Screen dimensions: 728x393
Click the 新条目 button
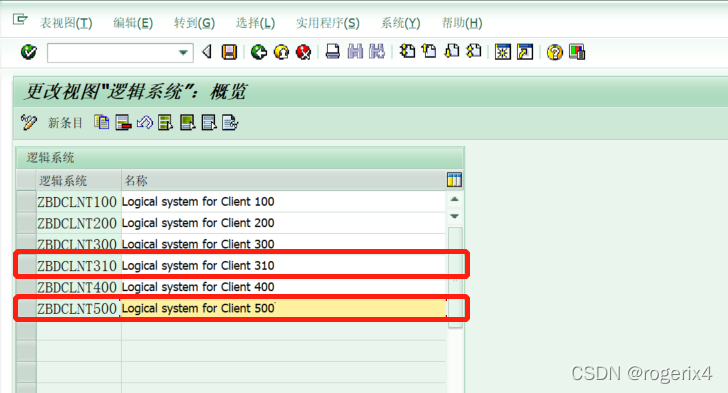click(x=65, y=123)
